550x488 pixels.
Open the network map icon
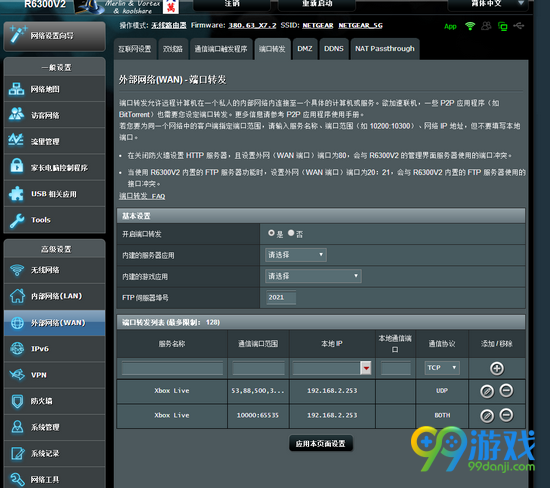[x=16, y=89]
